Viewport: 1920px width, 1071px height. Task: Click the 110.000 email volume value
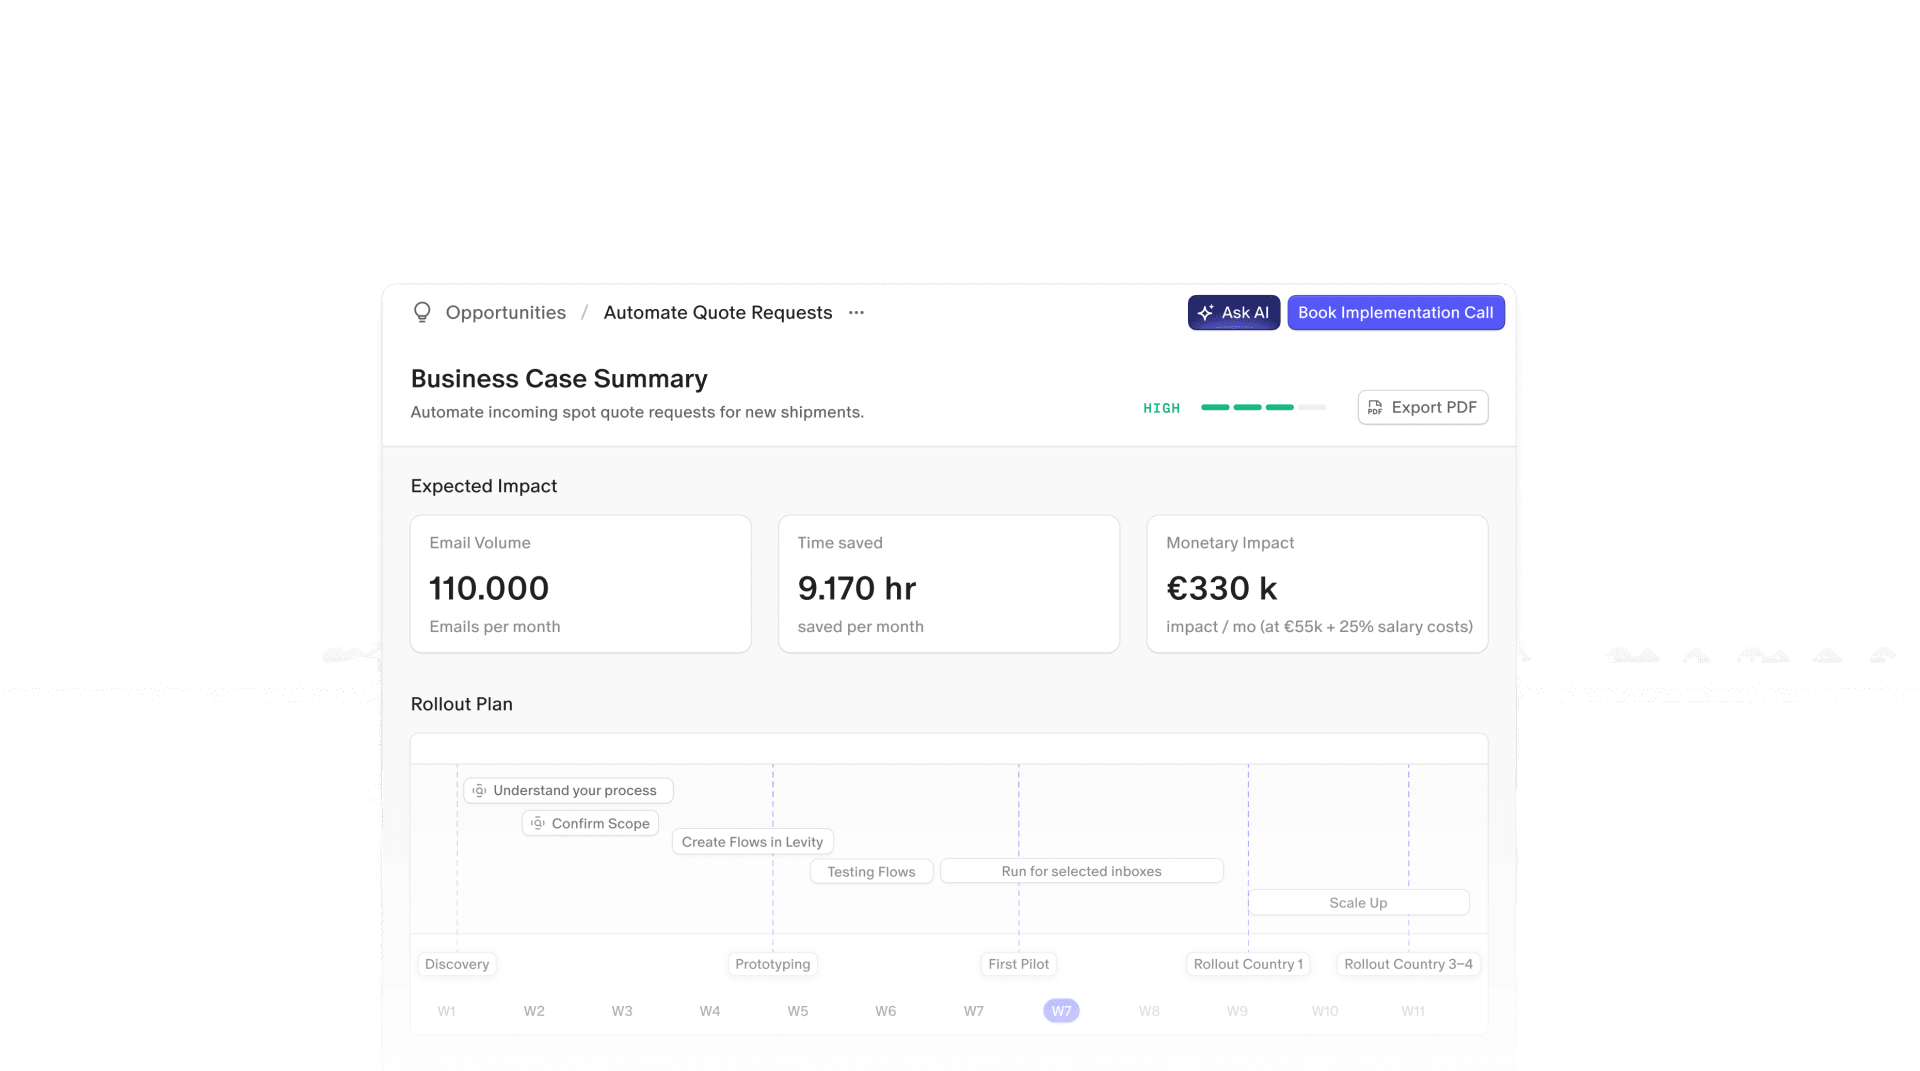click(489, 588)
